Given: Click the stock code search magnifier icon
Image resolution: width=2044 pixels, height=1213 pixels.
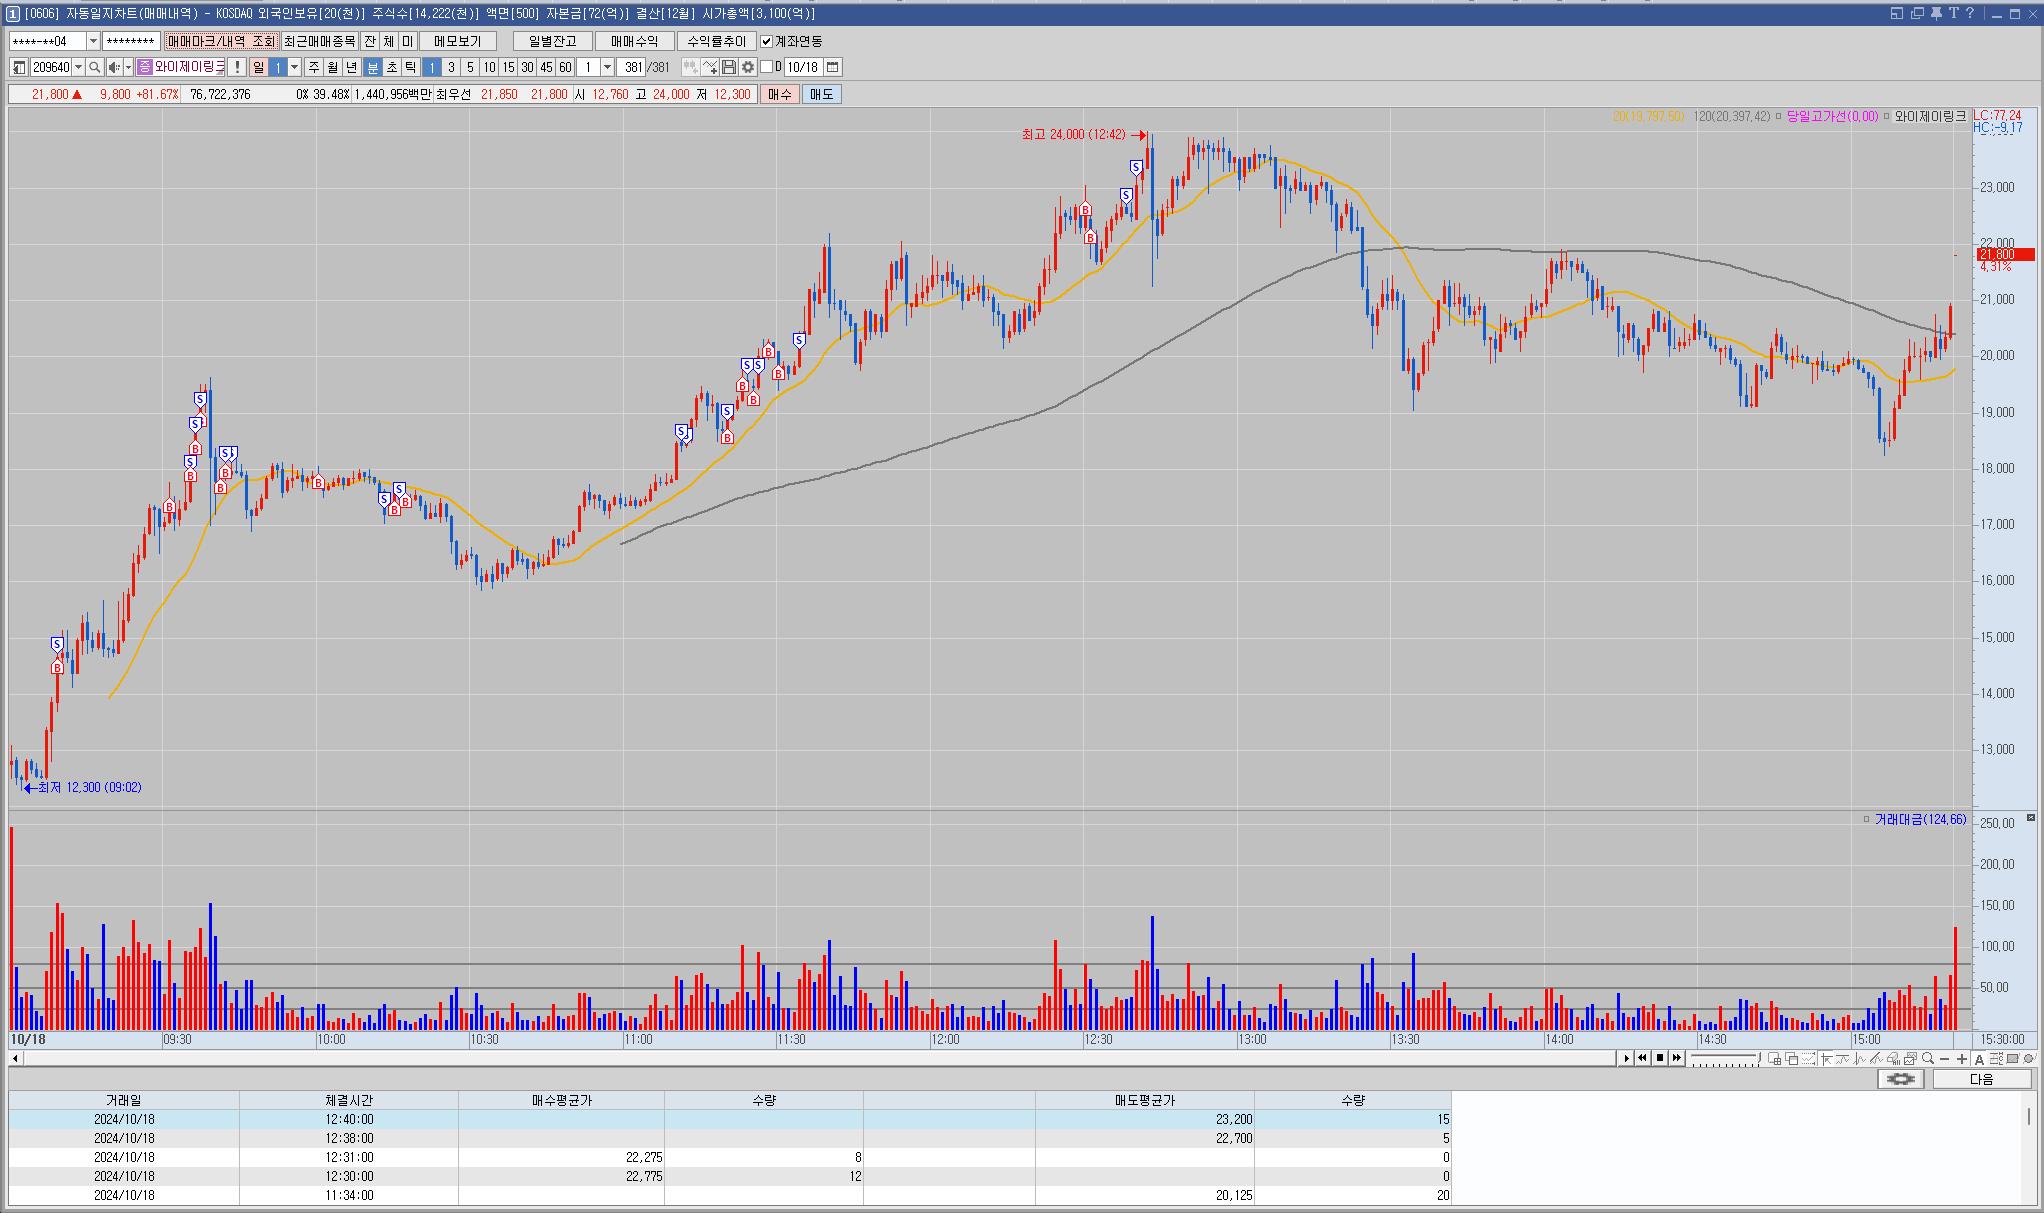Looking at the screenshot, I should (95, 67).
